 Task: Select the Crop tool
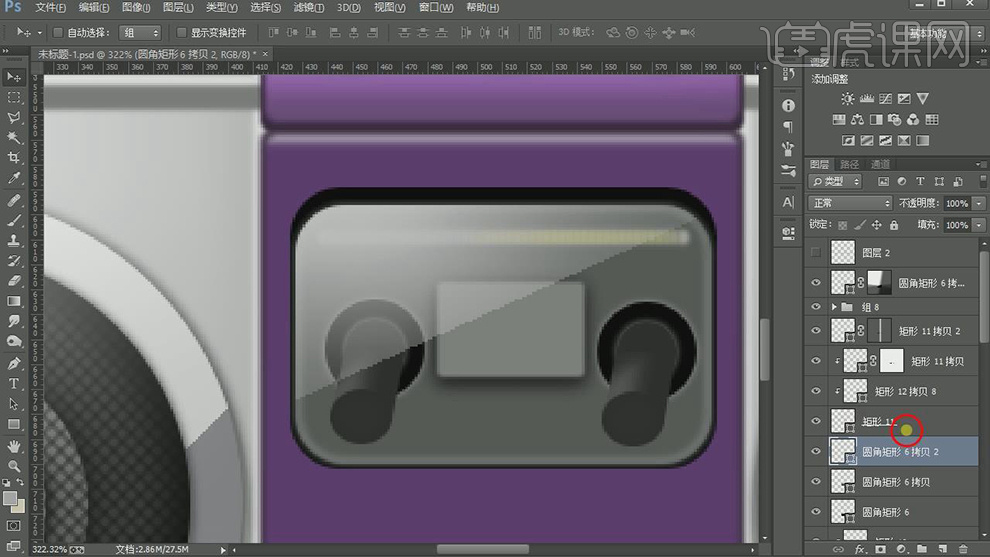point(14,158)
